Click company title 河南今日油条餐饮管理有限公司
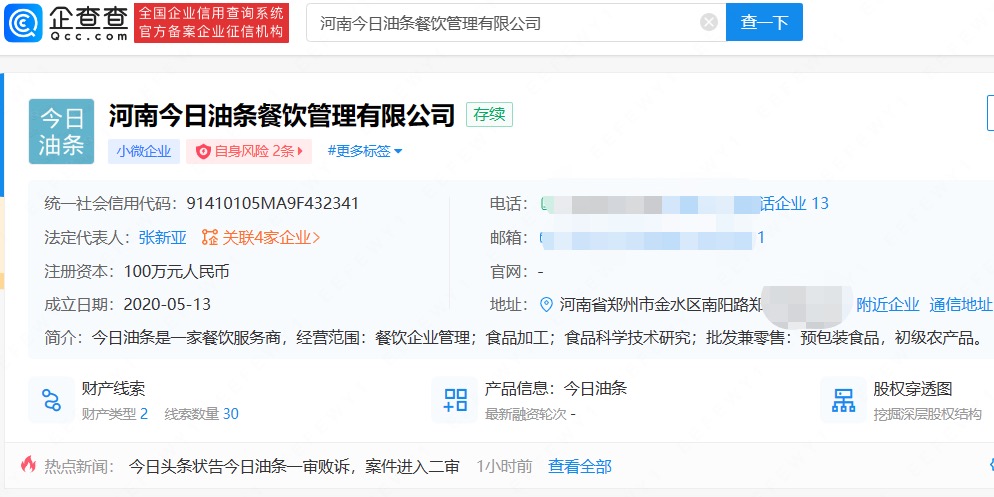994x497 pixels. (x=282, y=115)
